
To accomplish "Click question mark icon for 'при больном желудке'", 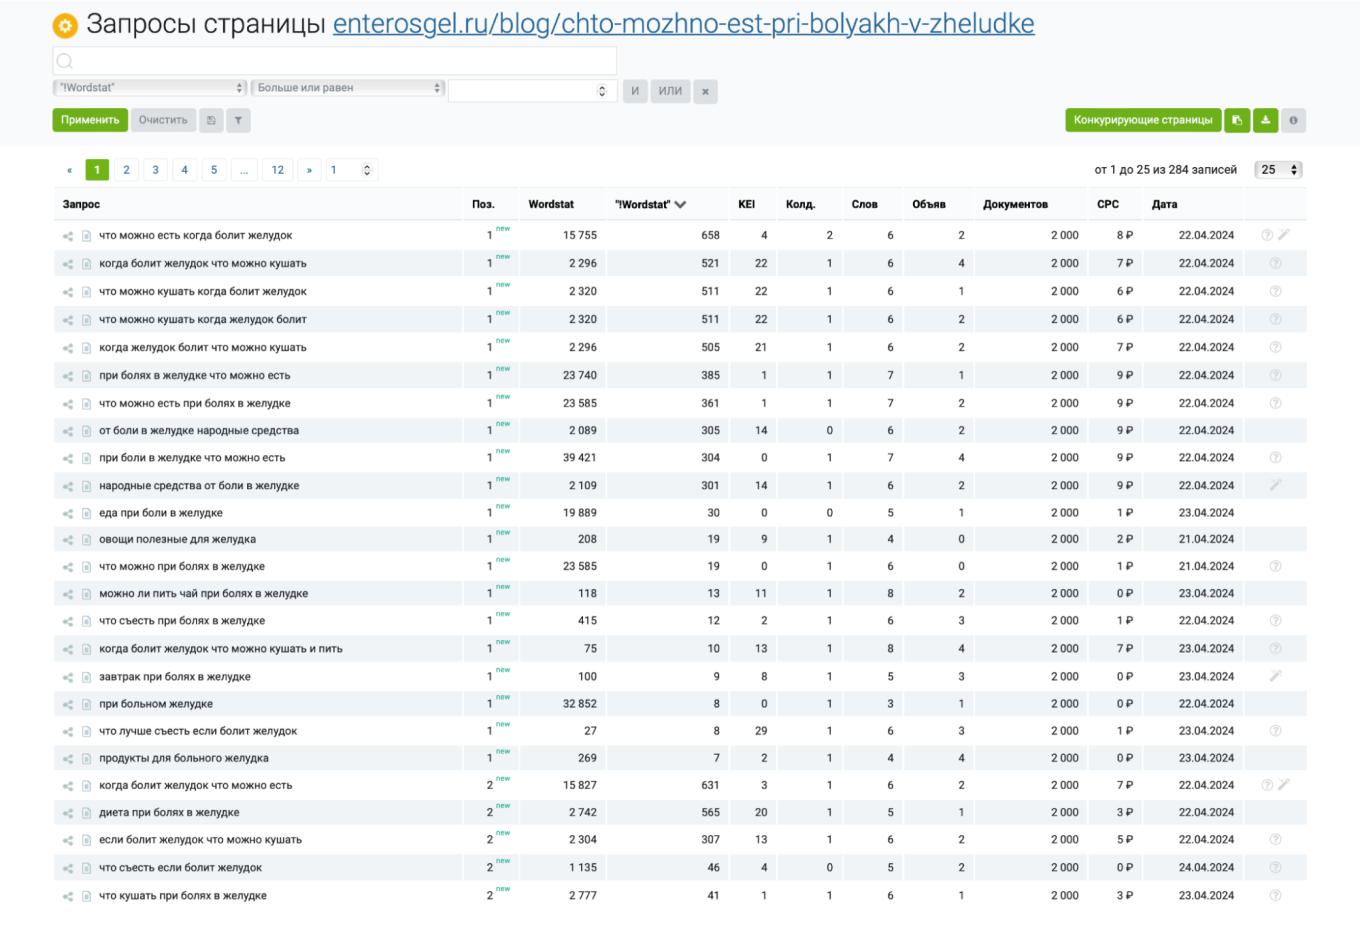I will click(1275, 704).
